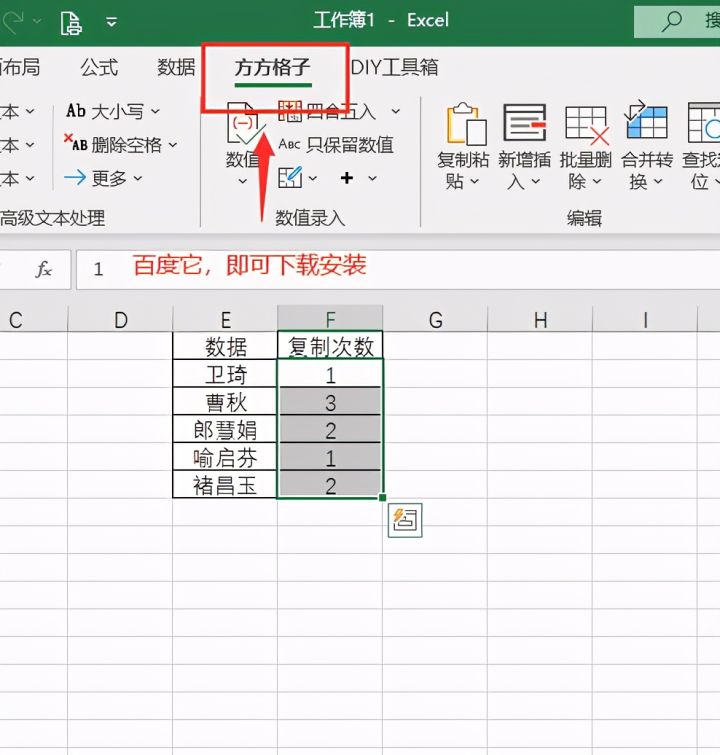Open the DIY工具箱 tab
Viewport: 720px width, 755px height.
click(394, 67)
